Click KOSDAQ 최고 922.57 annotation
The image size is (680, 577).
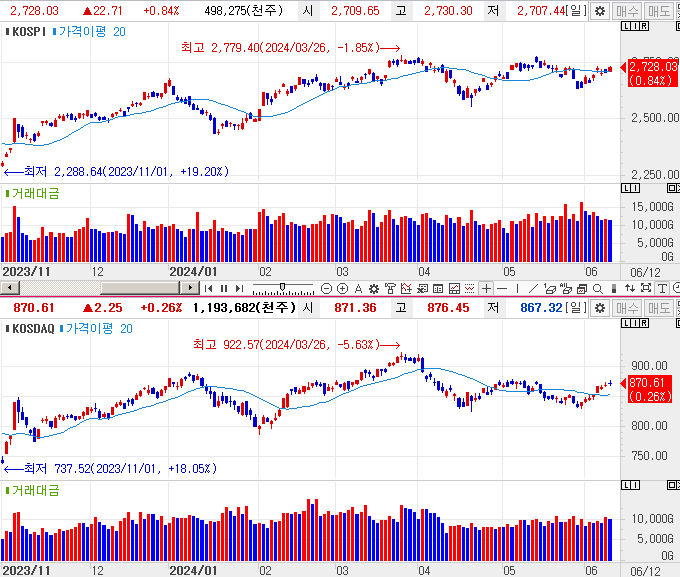[x=297, y=344]
